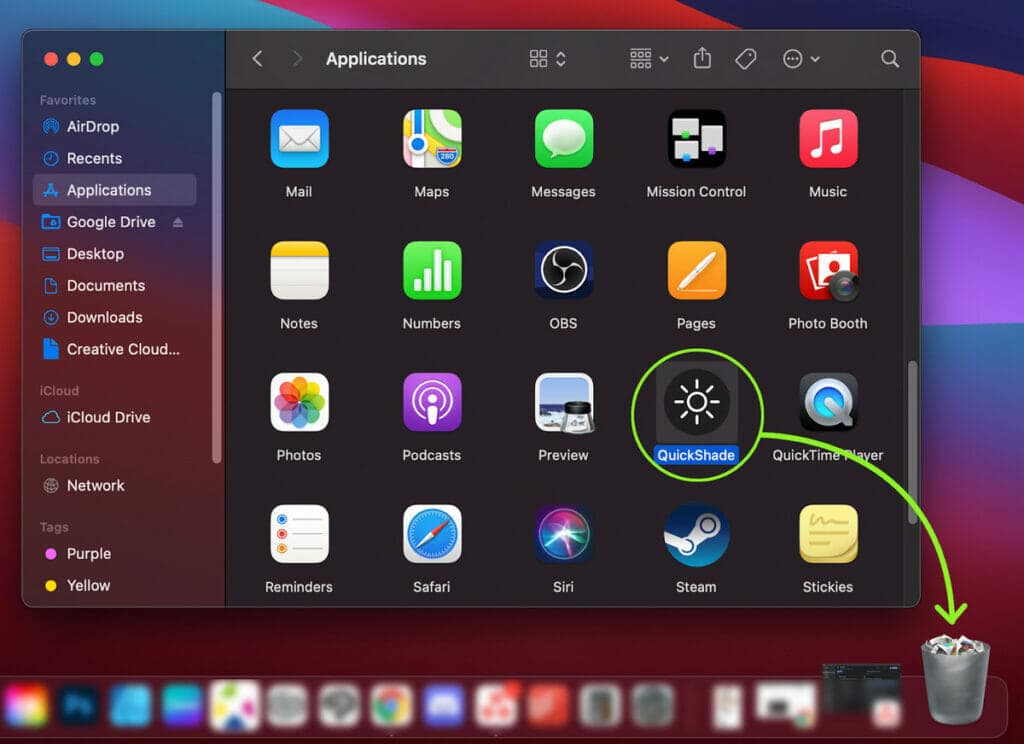Select the QuickTime Player icon
The width and height of the screenshot is (1024, 744).
tap(828, 402)
